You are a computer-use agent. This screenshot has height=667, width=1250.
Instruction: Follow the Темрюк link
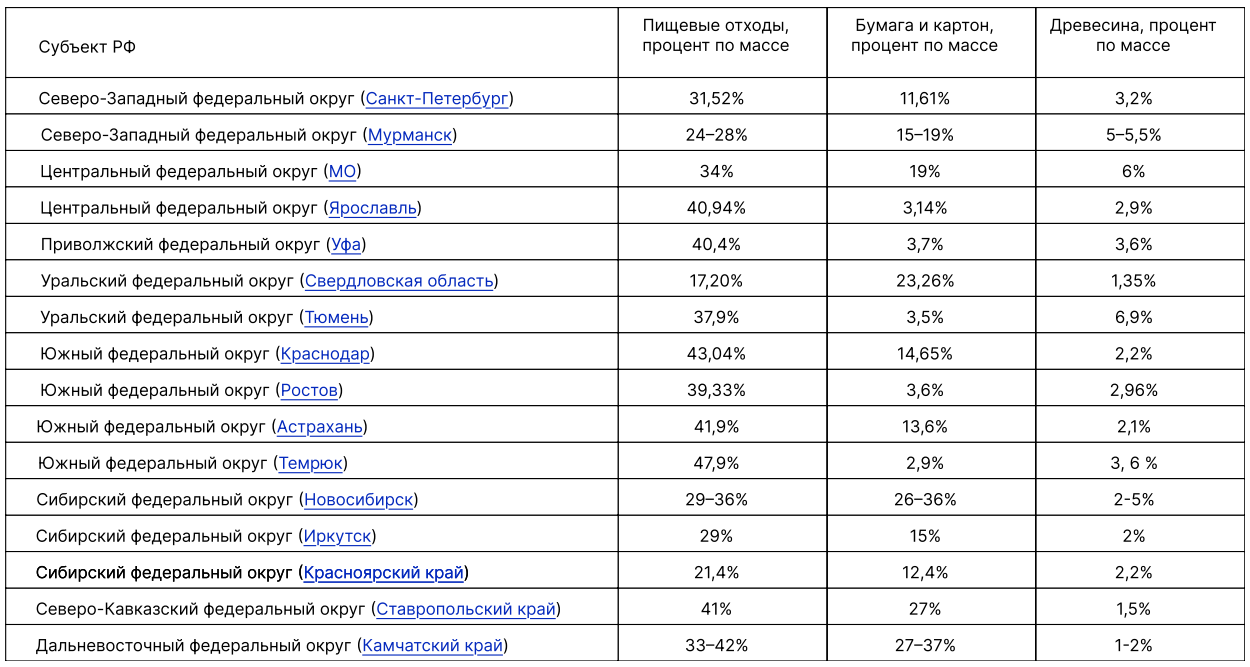pos(311,463)
